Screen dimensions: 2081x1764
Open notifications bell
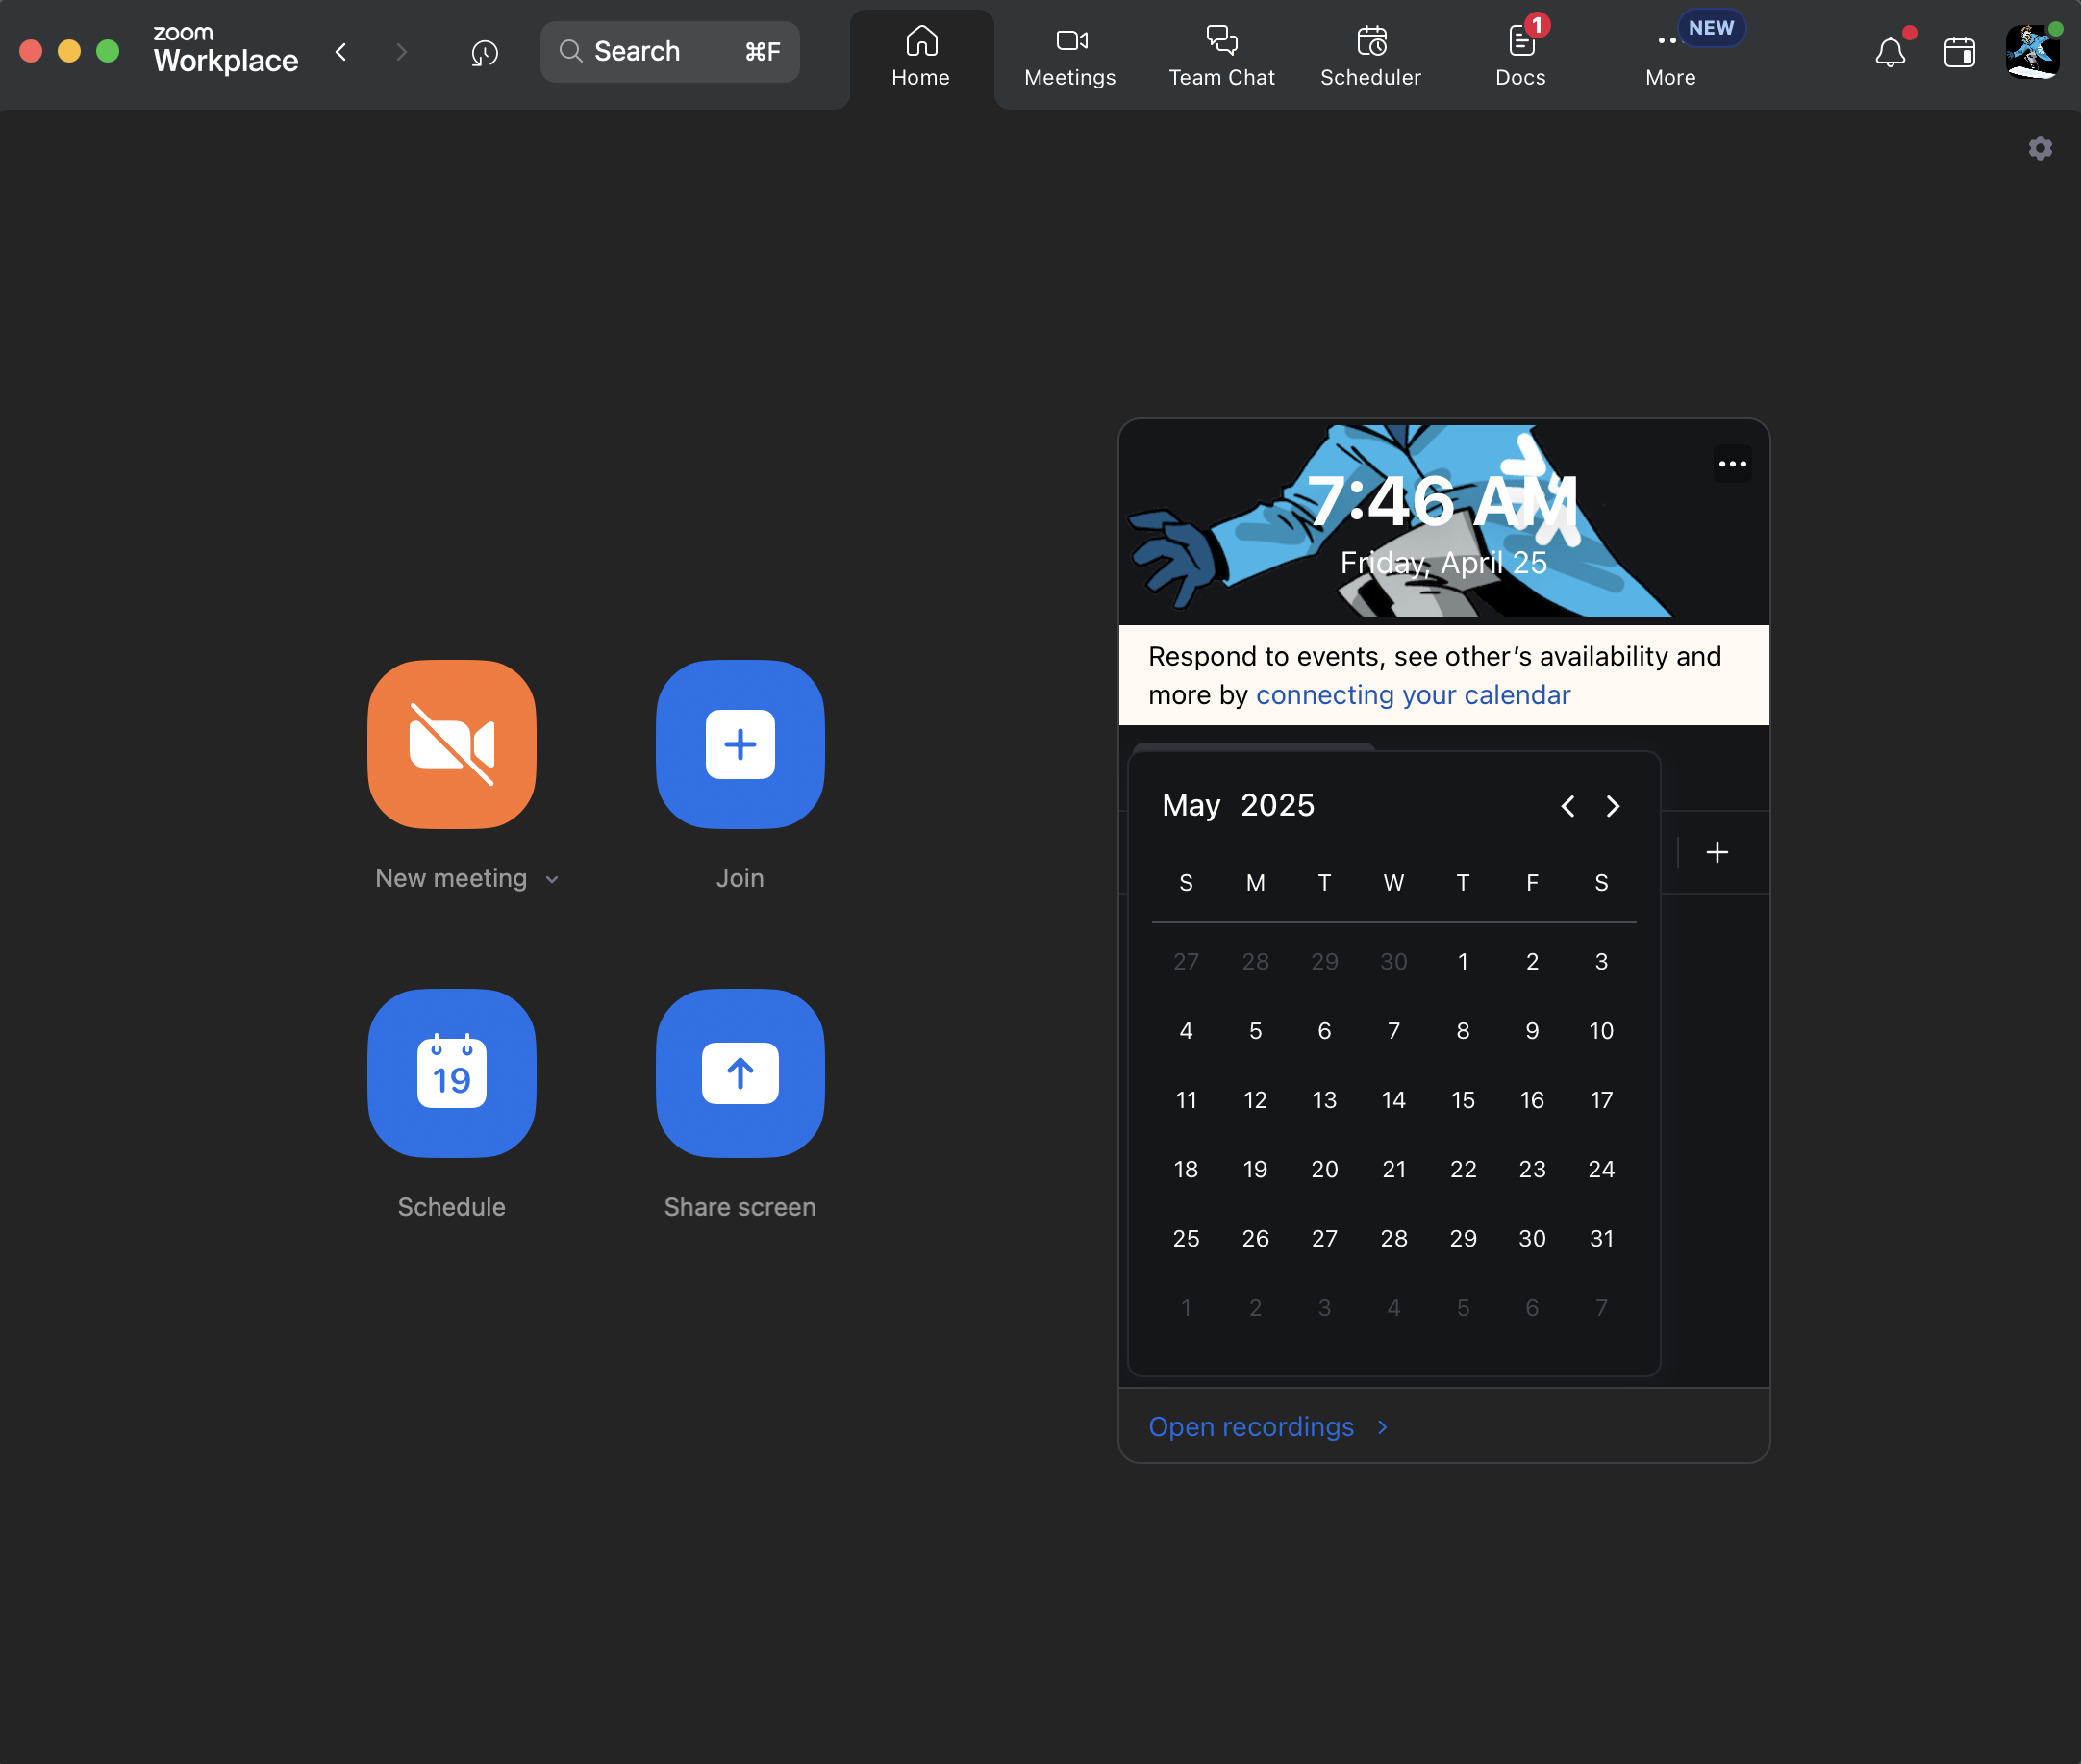1891,52
